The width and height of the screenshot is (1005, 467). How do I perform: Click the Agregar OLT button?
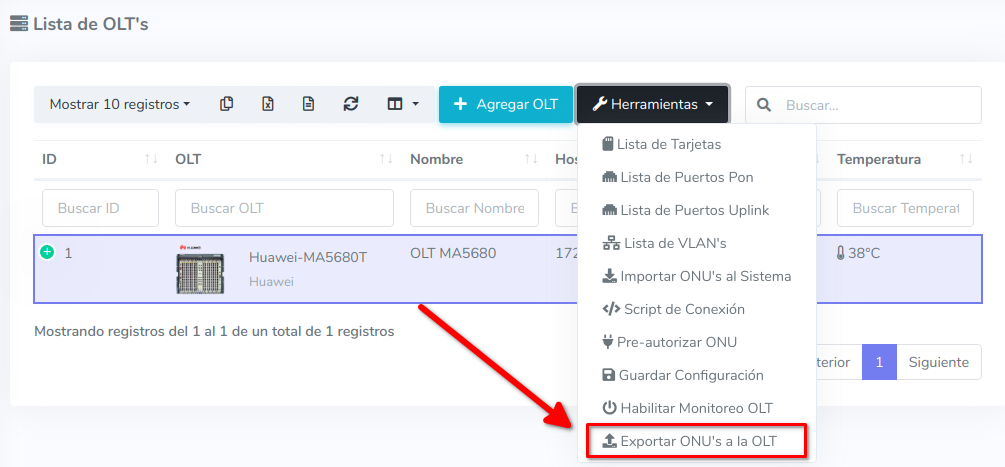click(505, 104)
